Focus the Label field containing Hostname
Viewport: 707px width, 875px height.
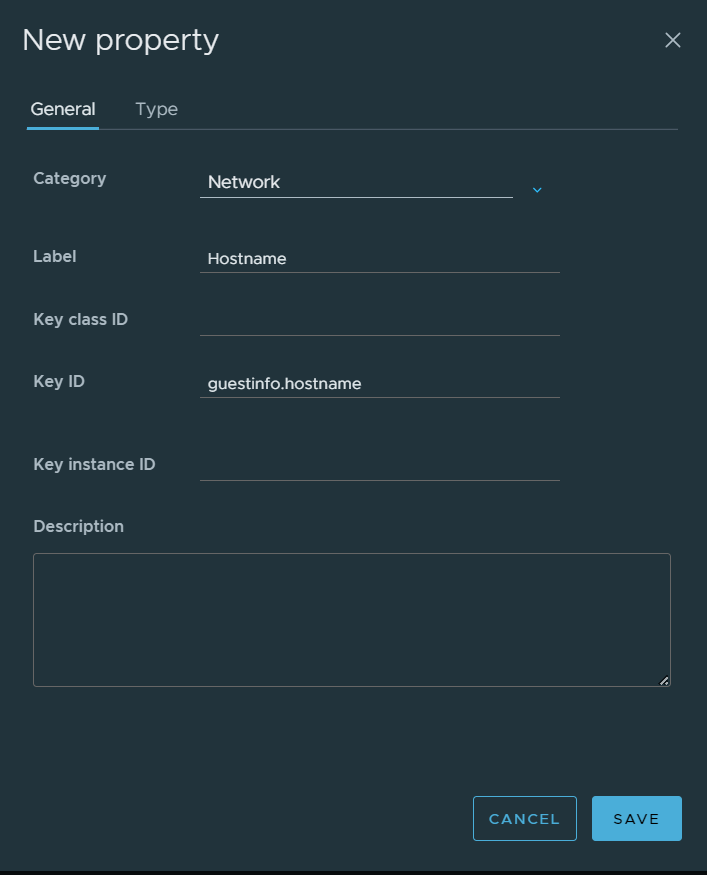(379, 259)
